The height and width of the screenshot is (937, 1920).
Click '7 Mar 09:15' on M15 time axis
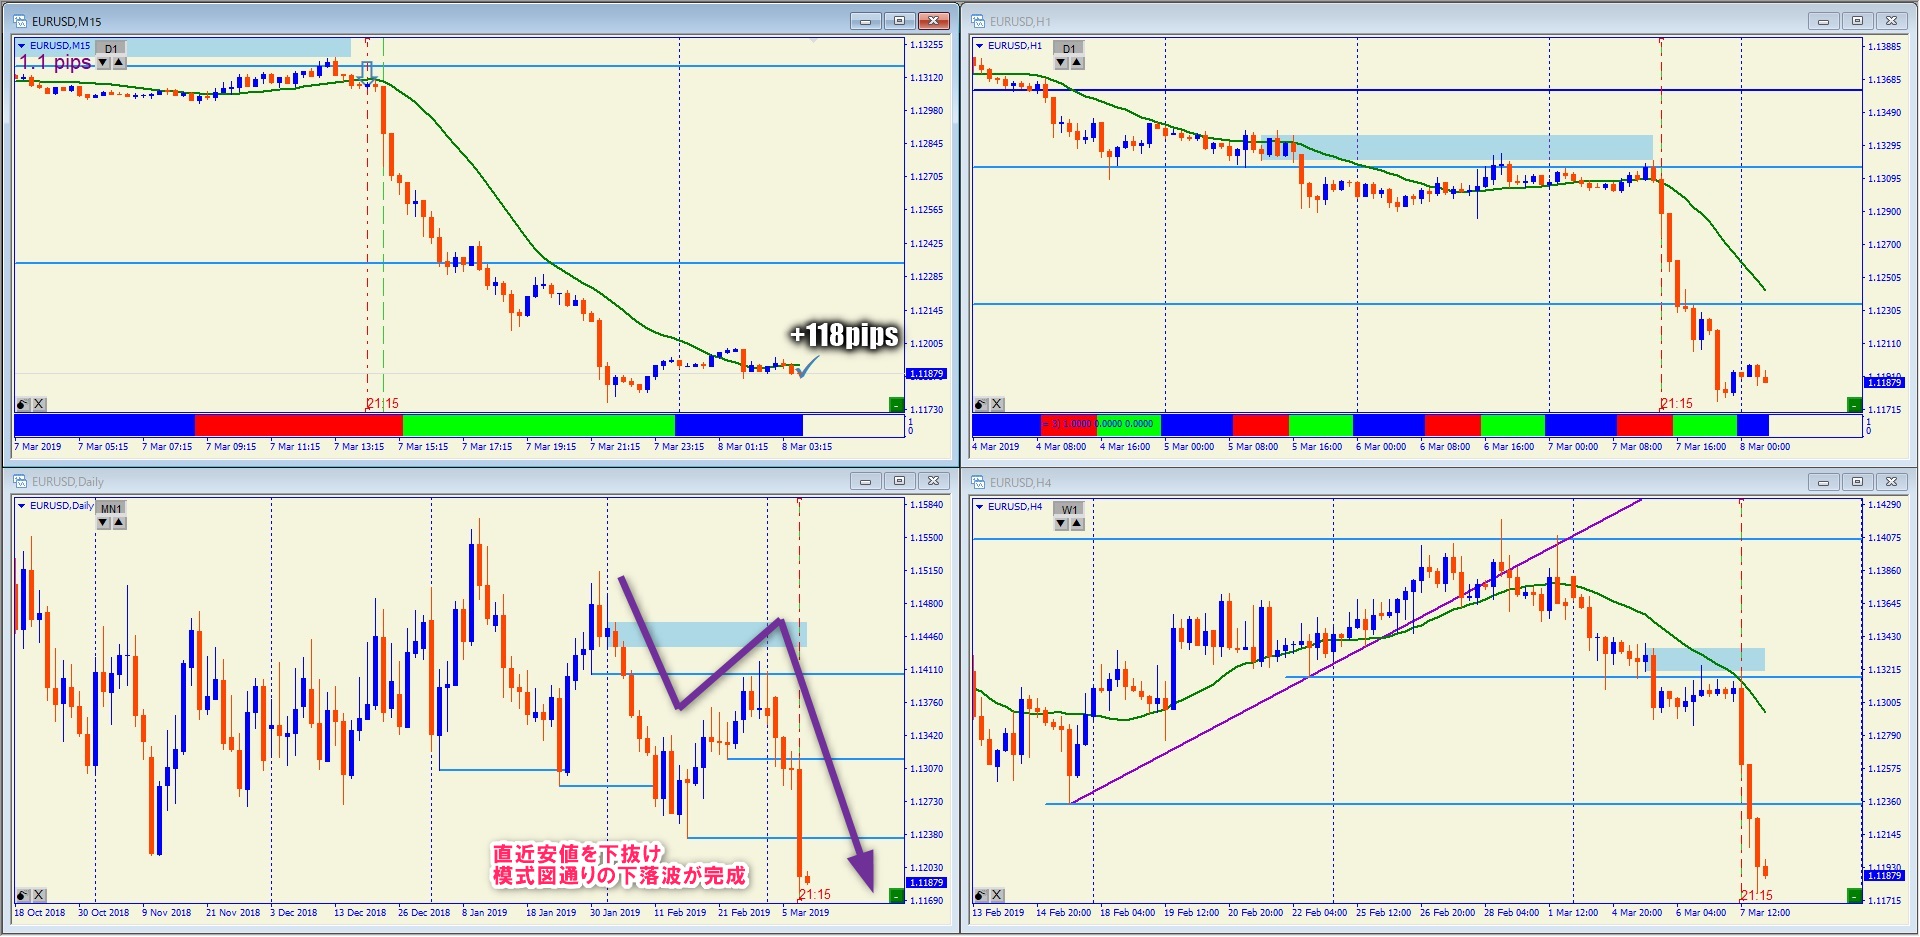pos(231,447)
